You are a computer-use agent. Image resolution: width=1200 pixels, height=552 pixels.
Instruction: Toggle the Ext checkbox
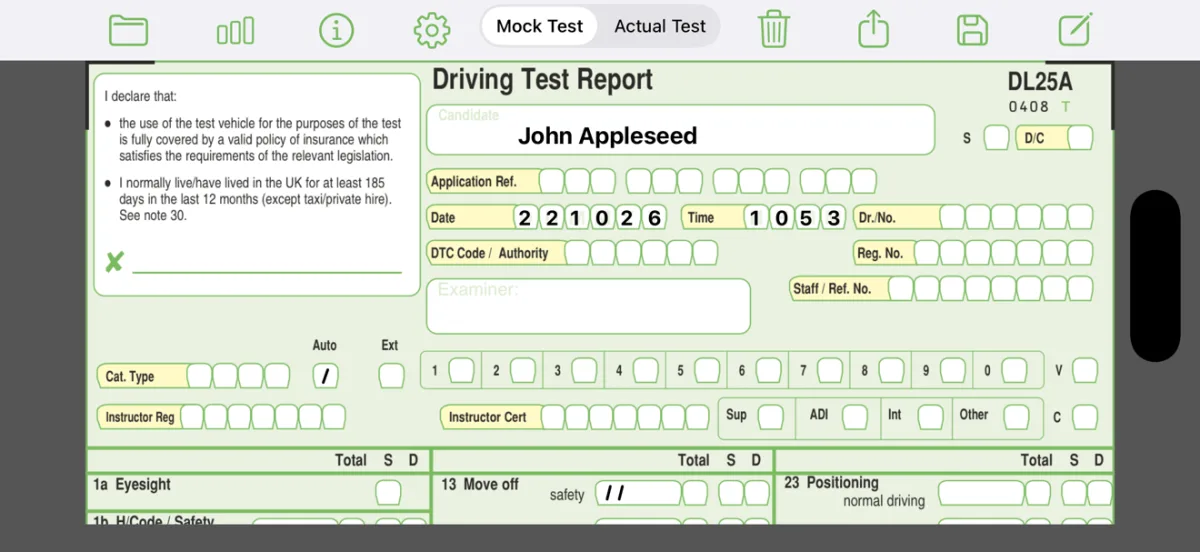392,376
